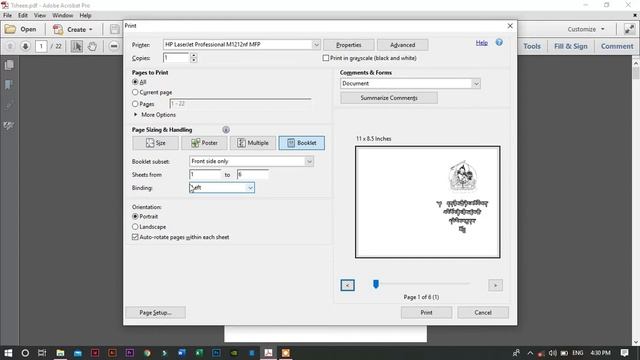Switch to Acrobat taskbar icon
This screenshot has height=360, width=640.
[x=268, y=353]
